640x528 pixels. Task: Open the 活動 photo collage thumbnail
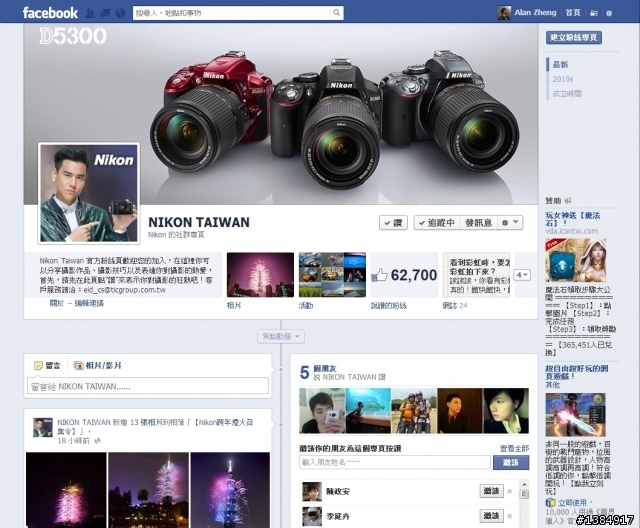click(332, 275)
